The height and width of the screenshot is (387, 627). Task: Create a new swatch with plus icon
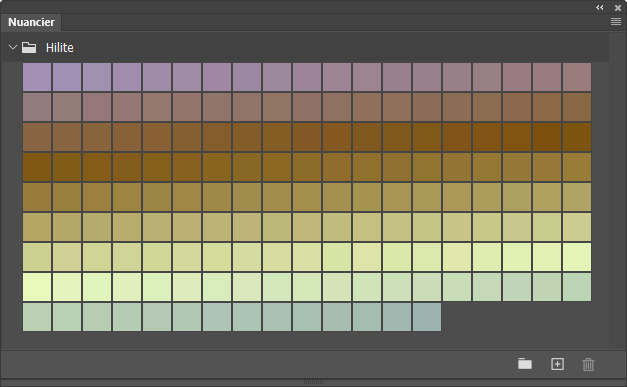click(x=557, y=364)
